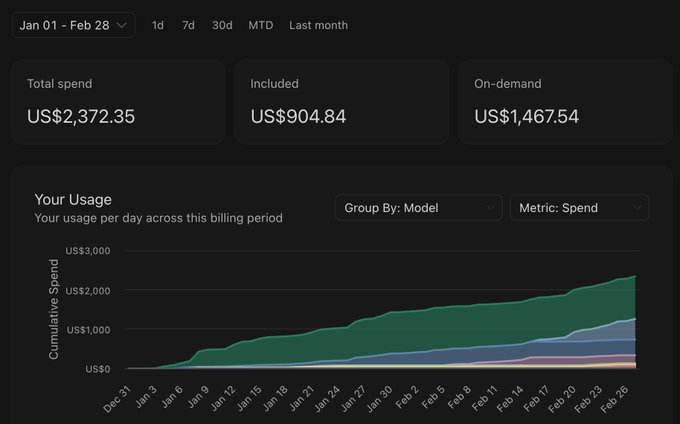The height and width of the screenshot is (424, 680).
Task: Click the Included US$904.84 card
Action: (x=342, y=102)
